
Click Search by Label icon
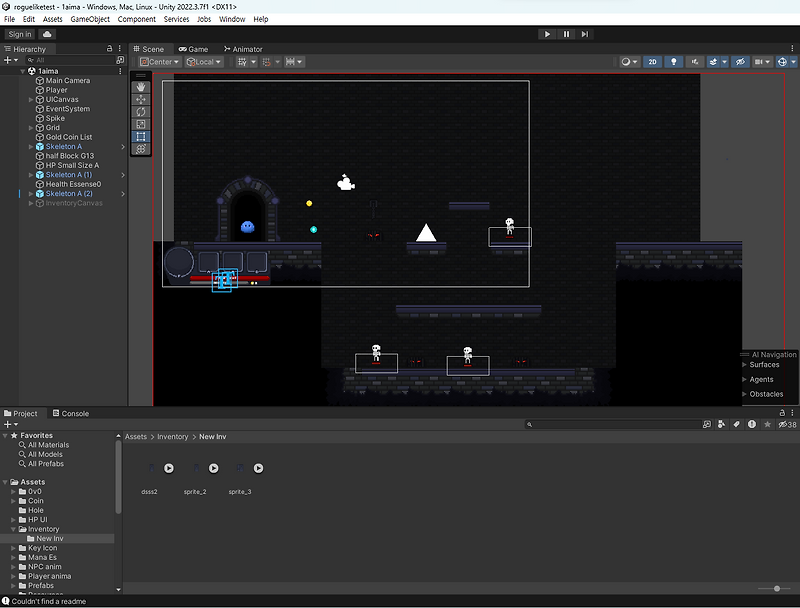pos(737,424)
